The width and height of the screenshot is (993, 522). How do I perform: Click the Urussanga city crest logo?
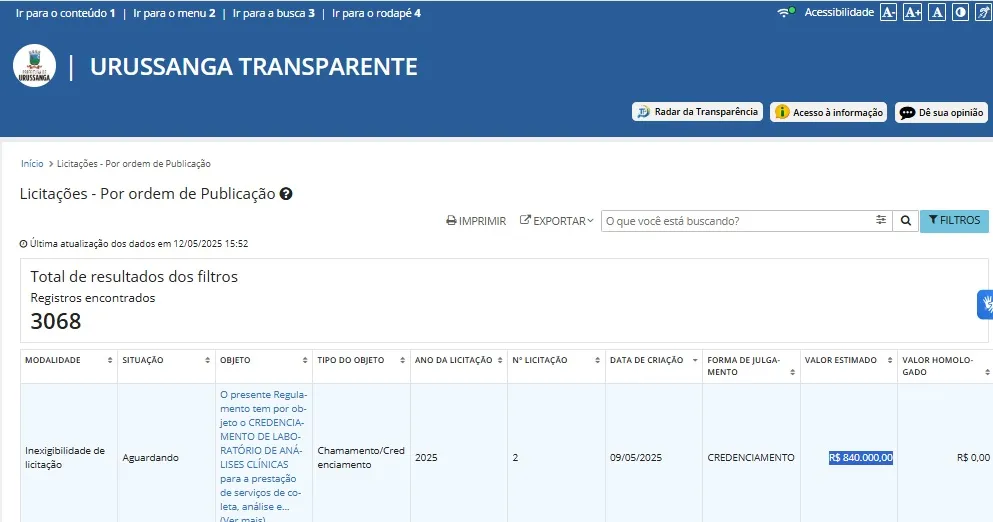[x=35, y=66]
